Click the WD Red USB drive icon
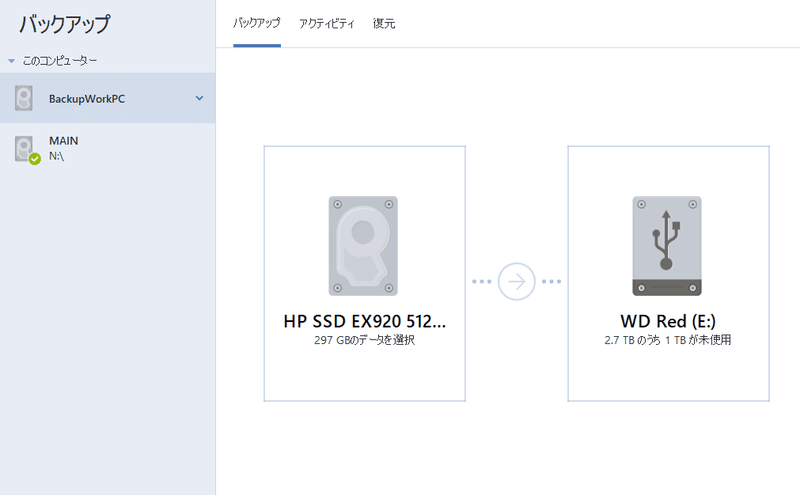The height and width of the screenshot is (495, 800). [667, 245]
